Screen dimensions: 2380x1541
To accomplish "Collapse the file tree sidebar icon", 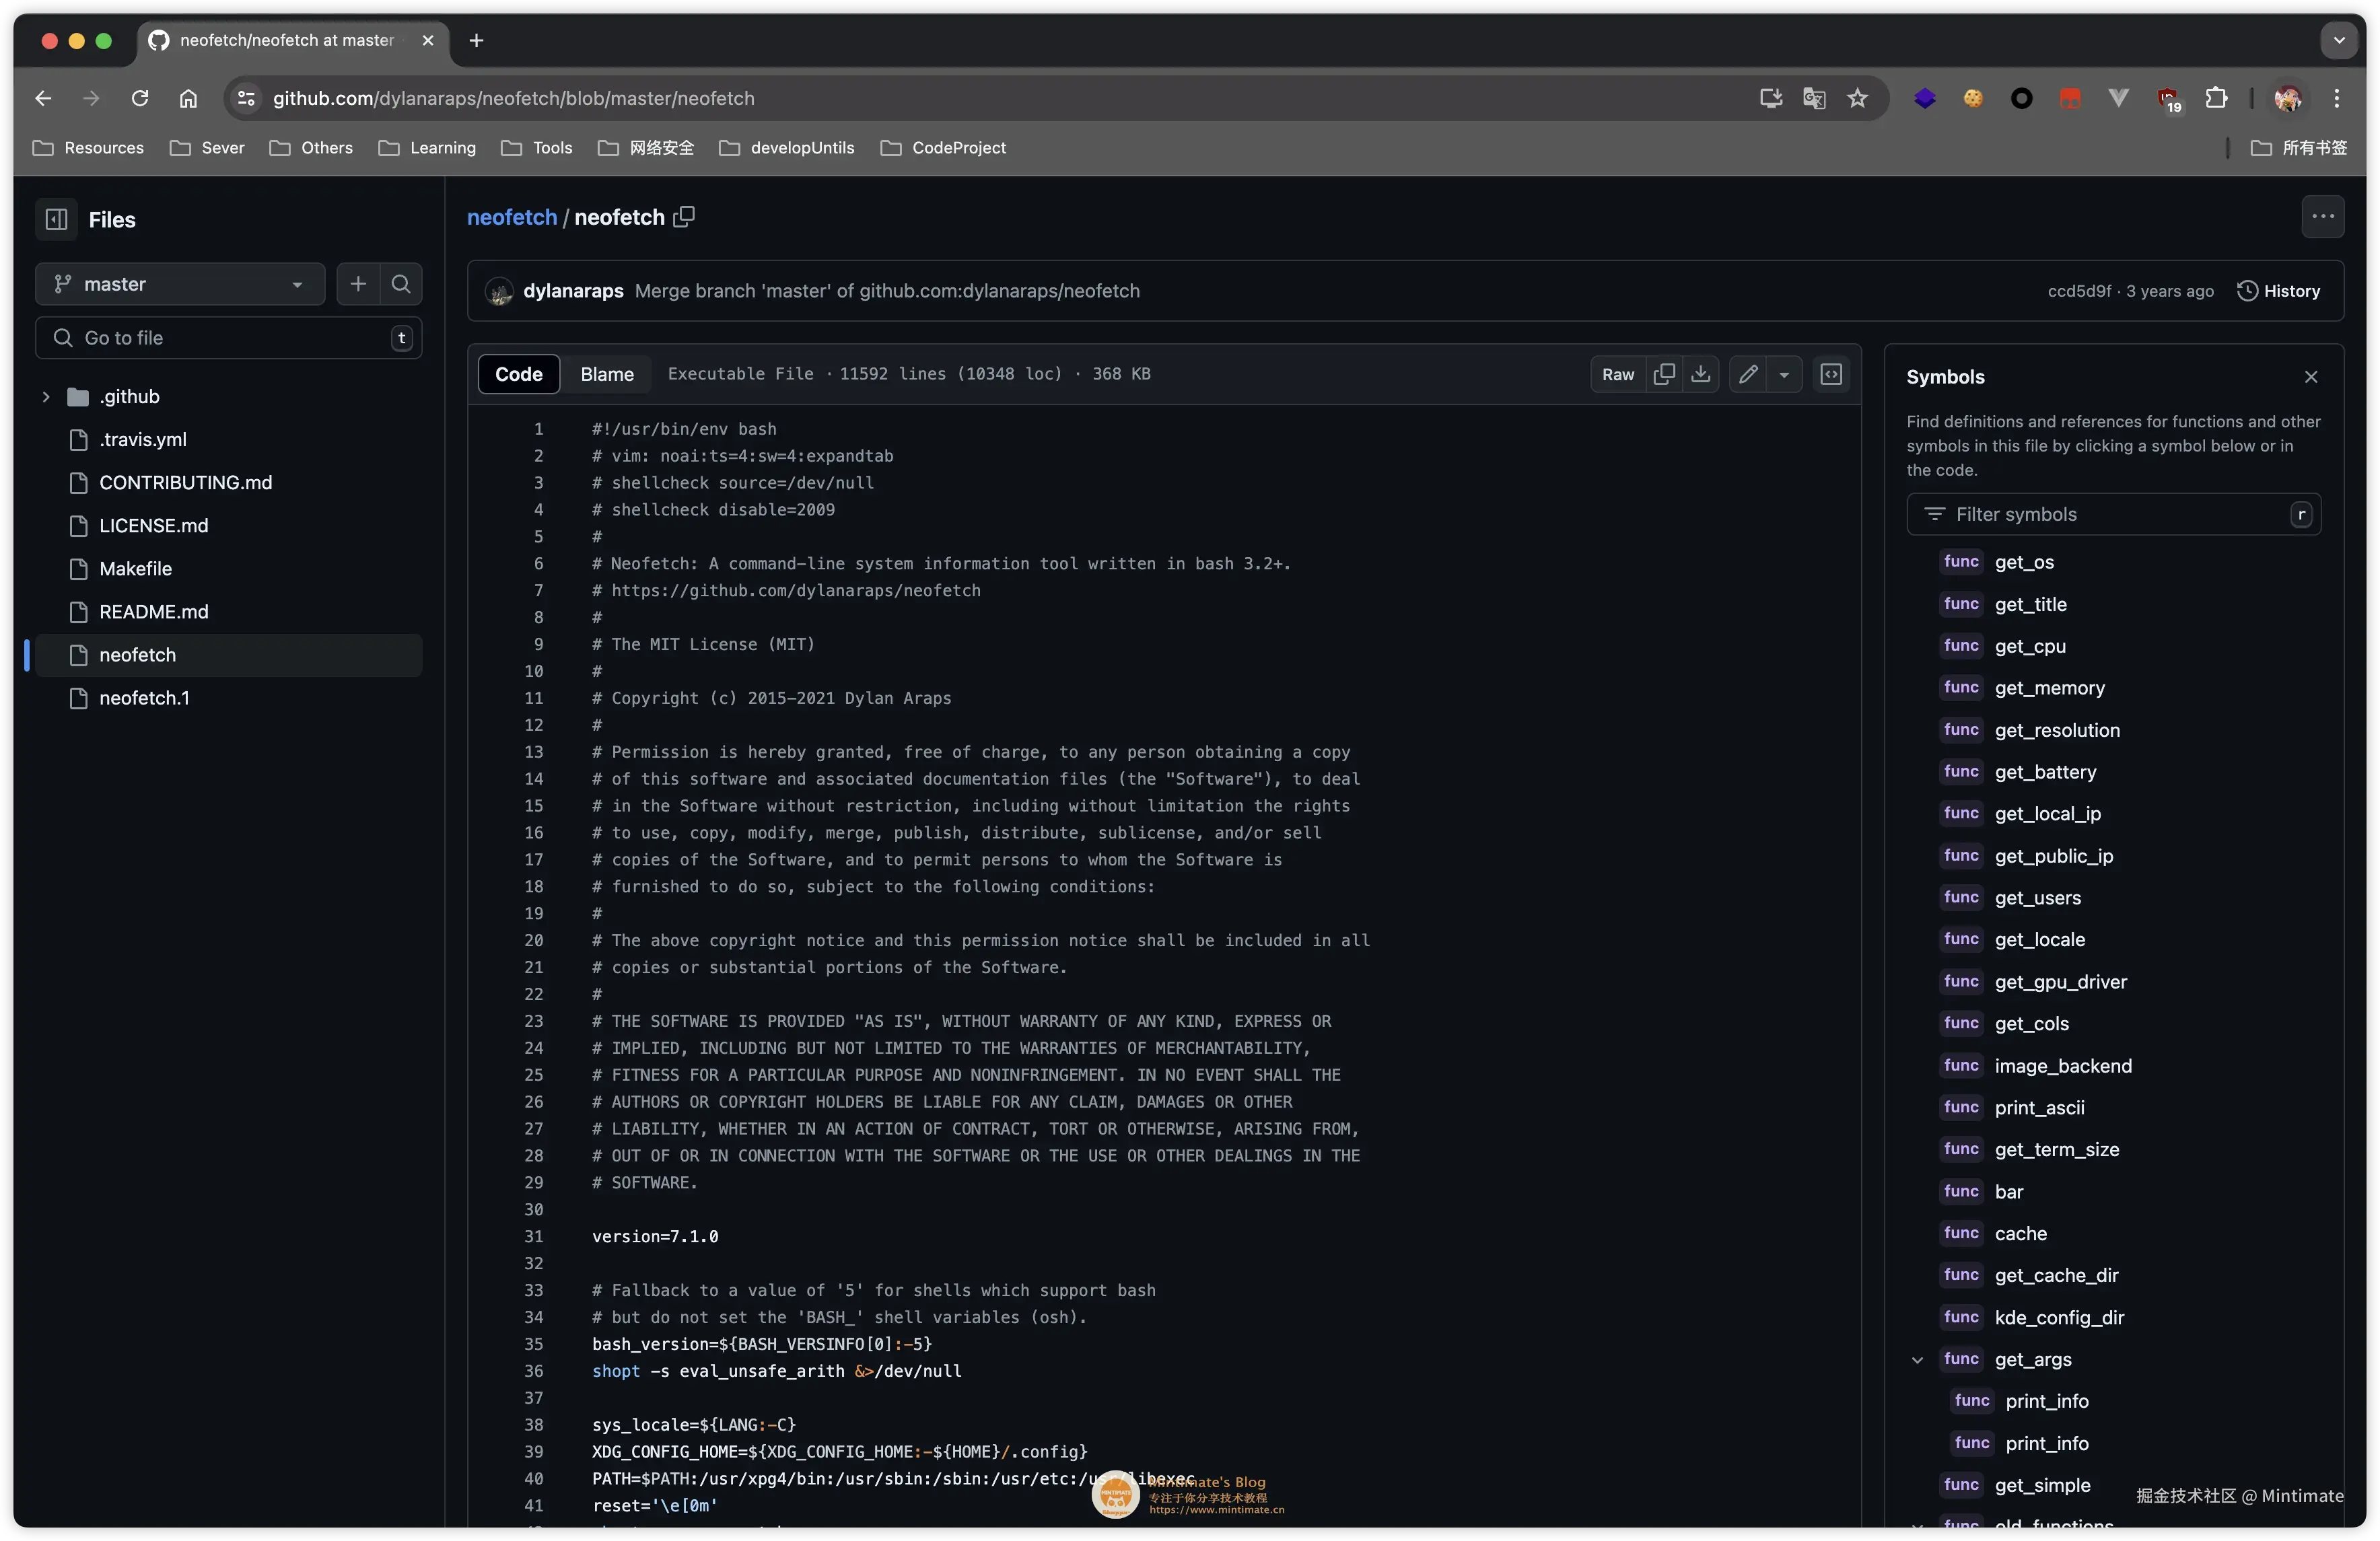I will [x=57, y=220].
